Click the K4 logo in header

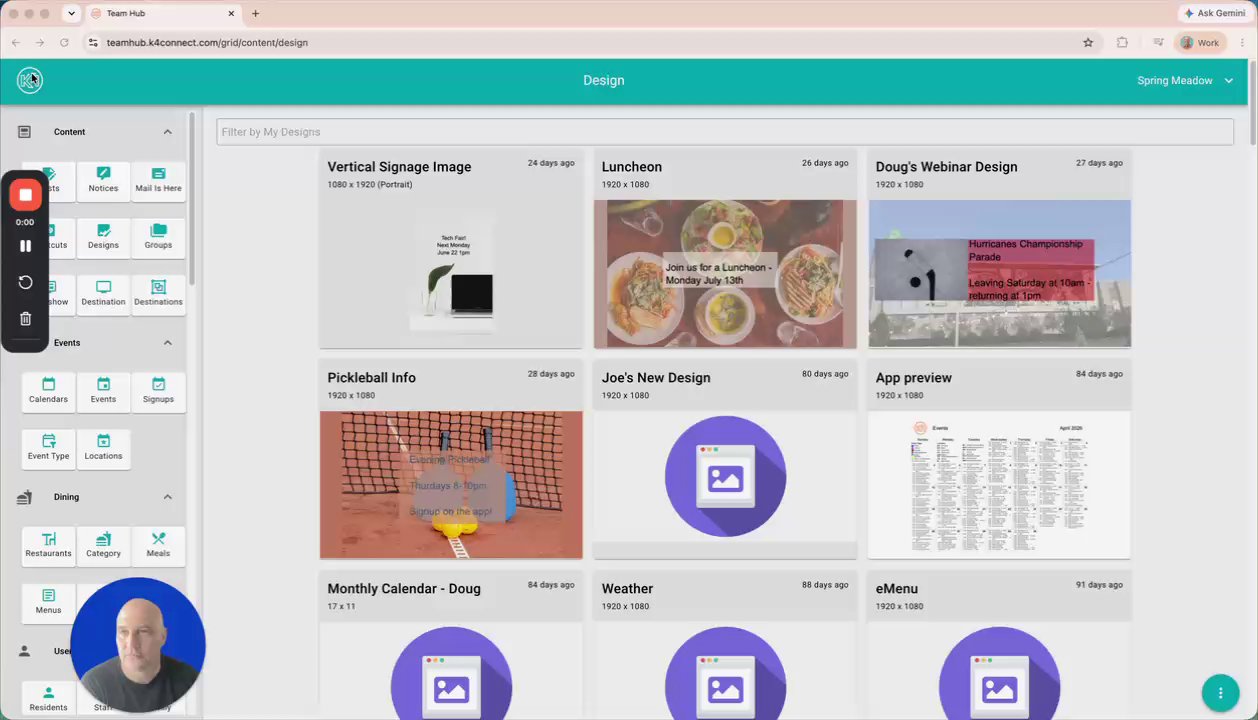[x=29, y=80]
